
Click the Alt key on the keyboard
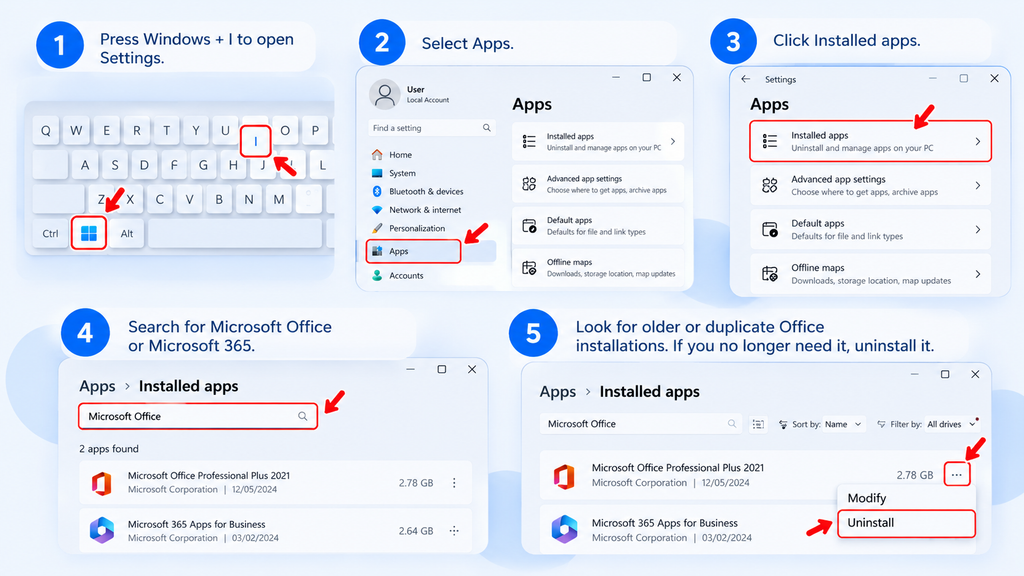click(127, 234)
